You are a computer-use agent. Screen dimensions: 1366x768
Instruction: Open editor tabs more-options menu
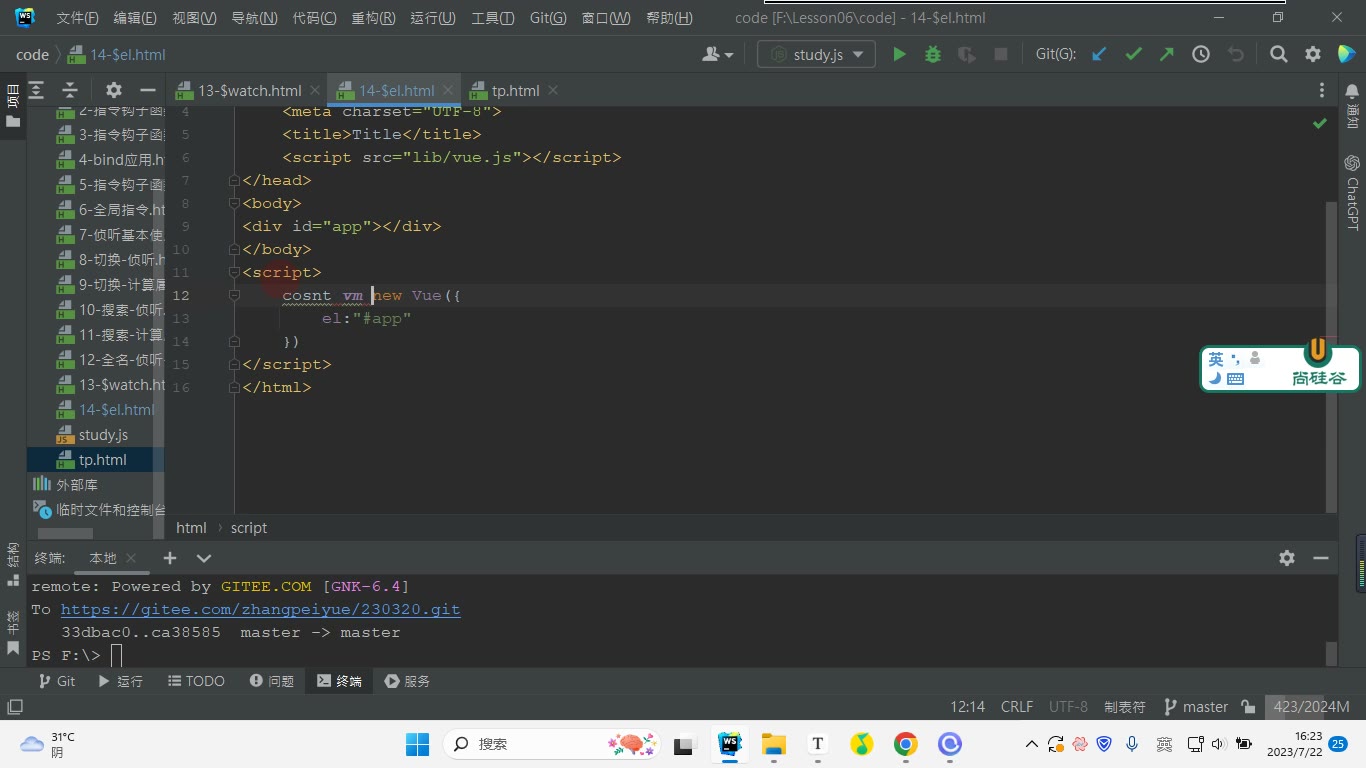[1323, 90]
